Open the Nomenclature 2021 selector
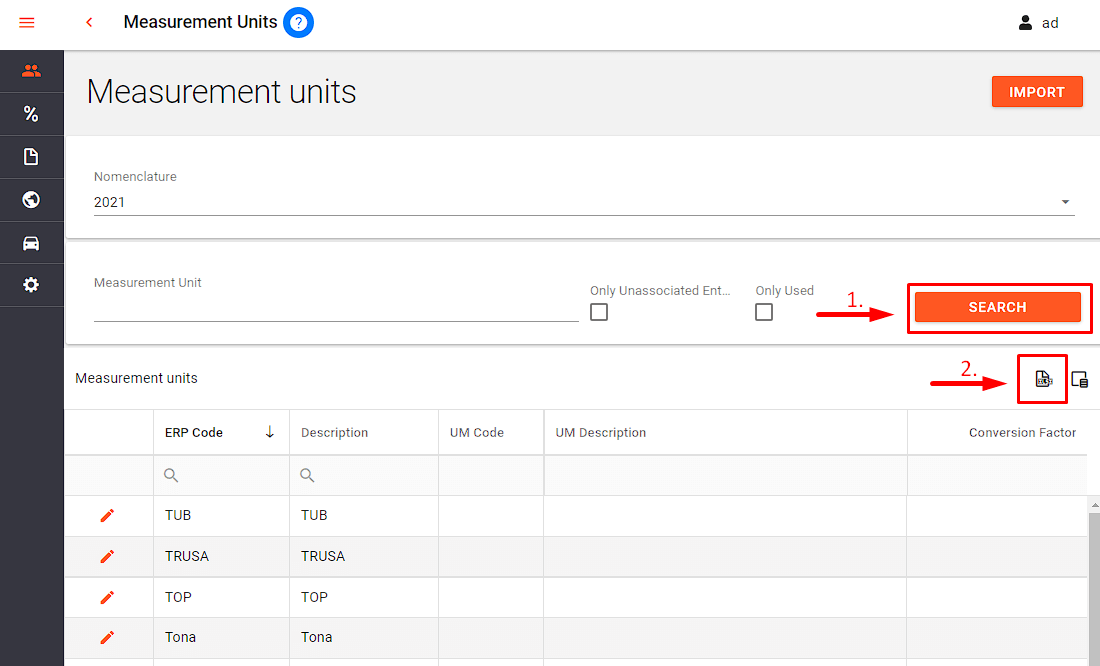Screen dimensions: 1100x666 coord(584,202)
